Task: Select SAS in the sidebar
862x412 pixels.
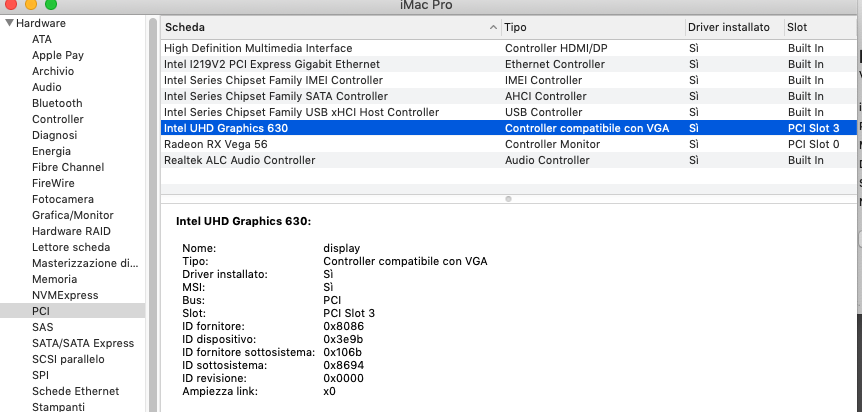Action: tap(42, 326)
